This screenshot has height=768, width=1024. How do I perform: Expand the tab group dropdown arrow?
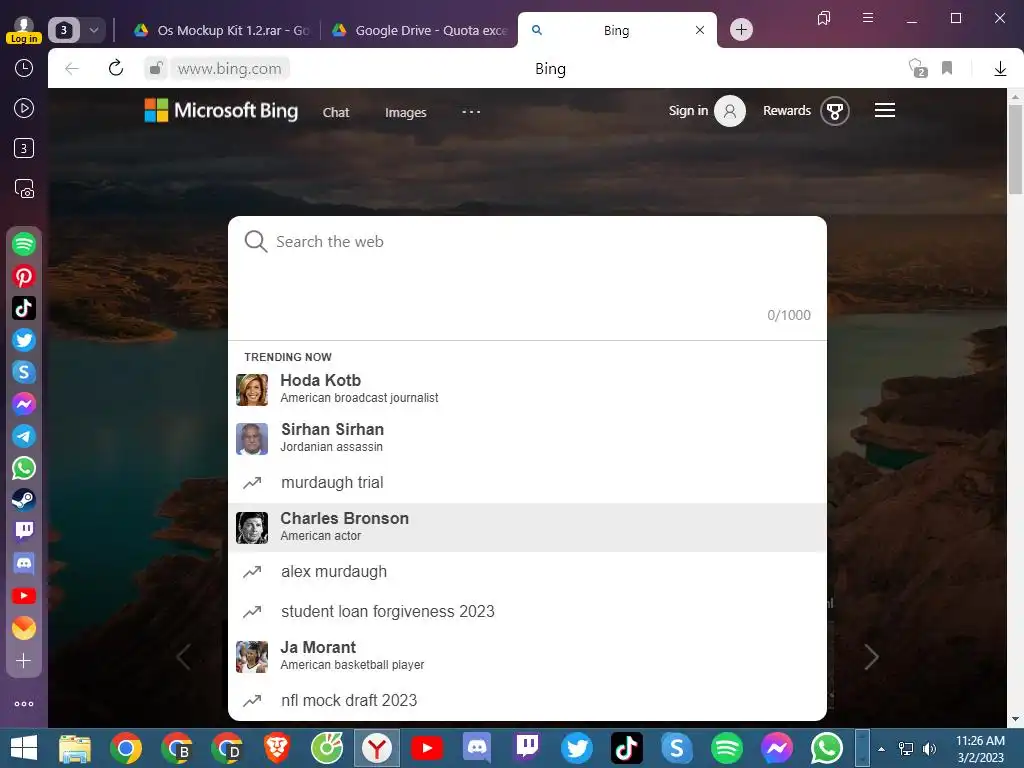tap(94, 30)
